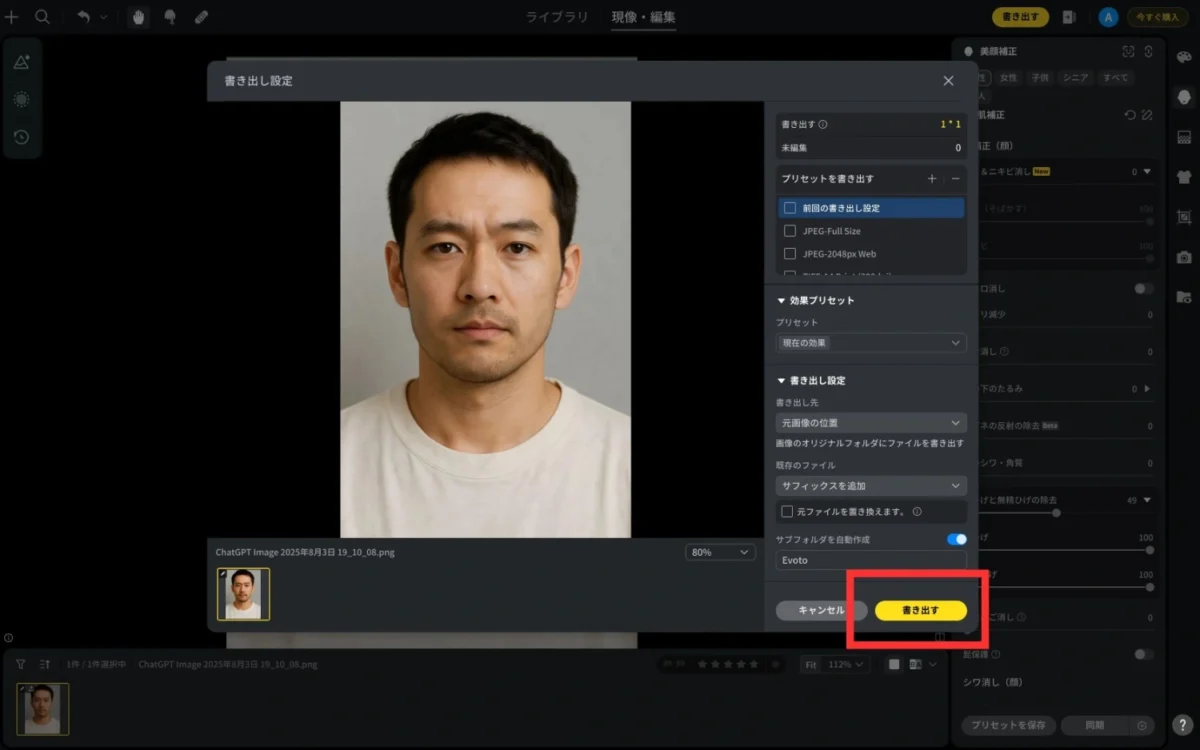Click the 書き出す button in the top bar
Image resolution: width=1200 pixels, height=750 pixels.
1020,17
